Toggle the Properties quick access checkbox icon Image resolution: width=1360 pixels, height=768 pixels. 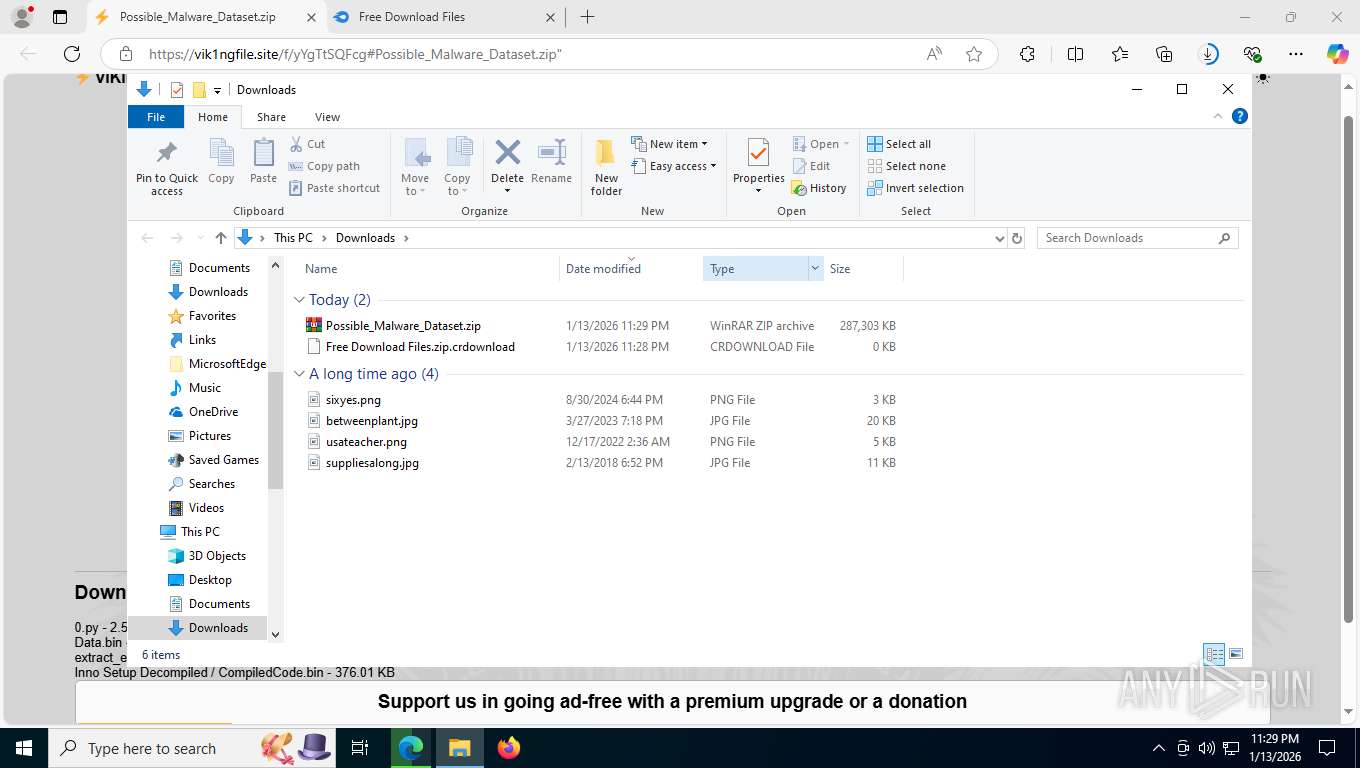177,90
